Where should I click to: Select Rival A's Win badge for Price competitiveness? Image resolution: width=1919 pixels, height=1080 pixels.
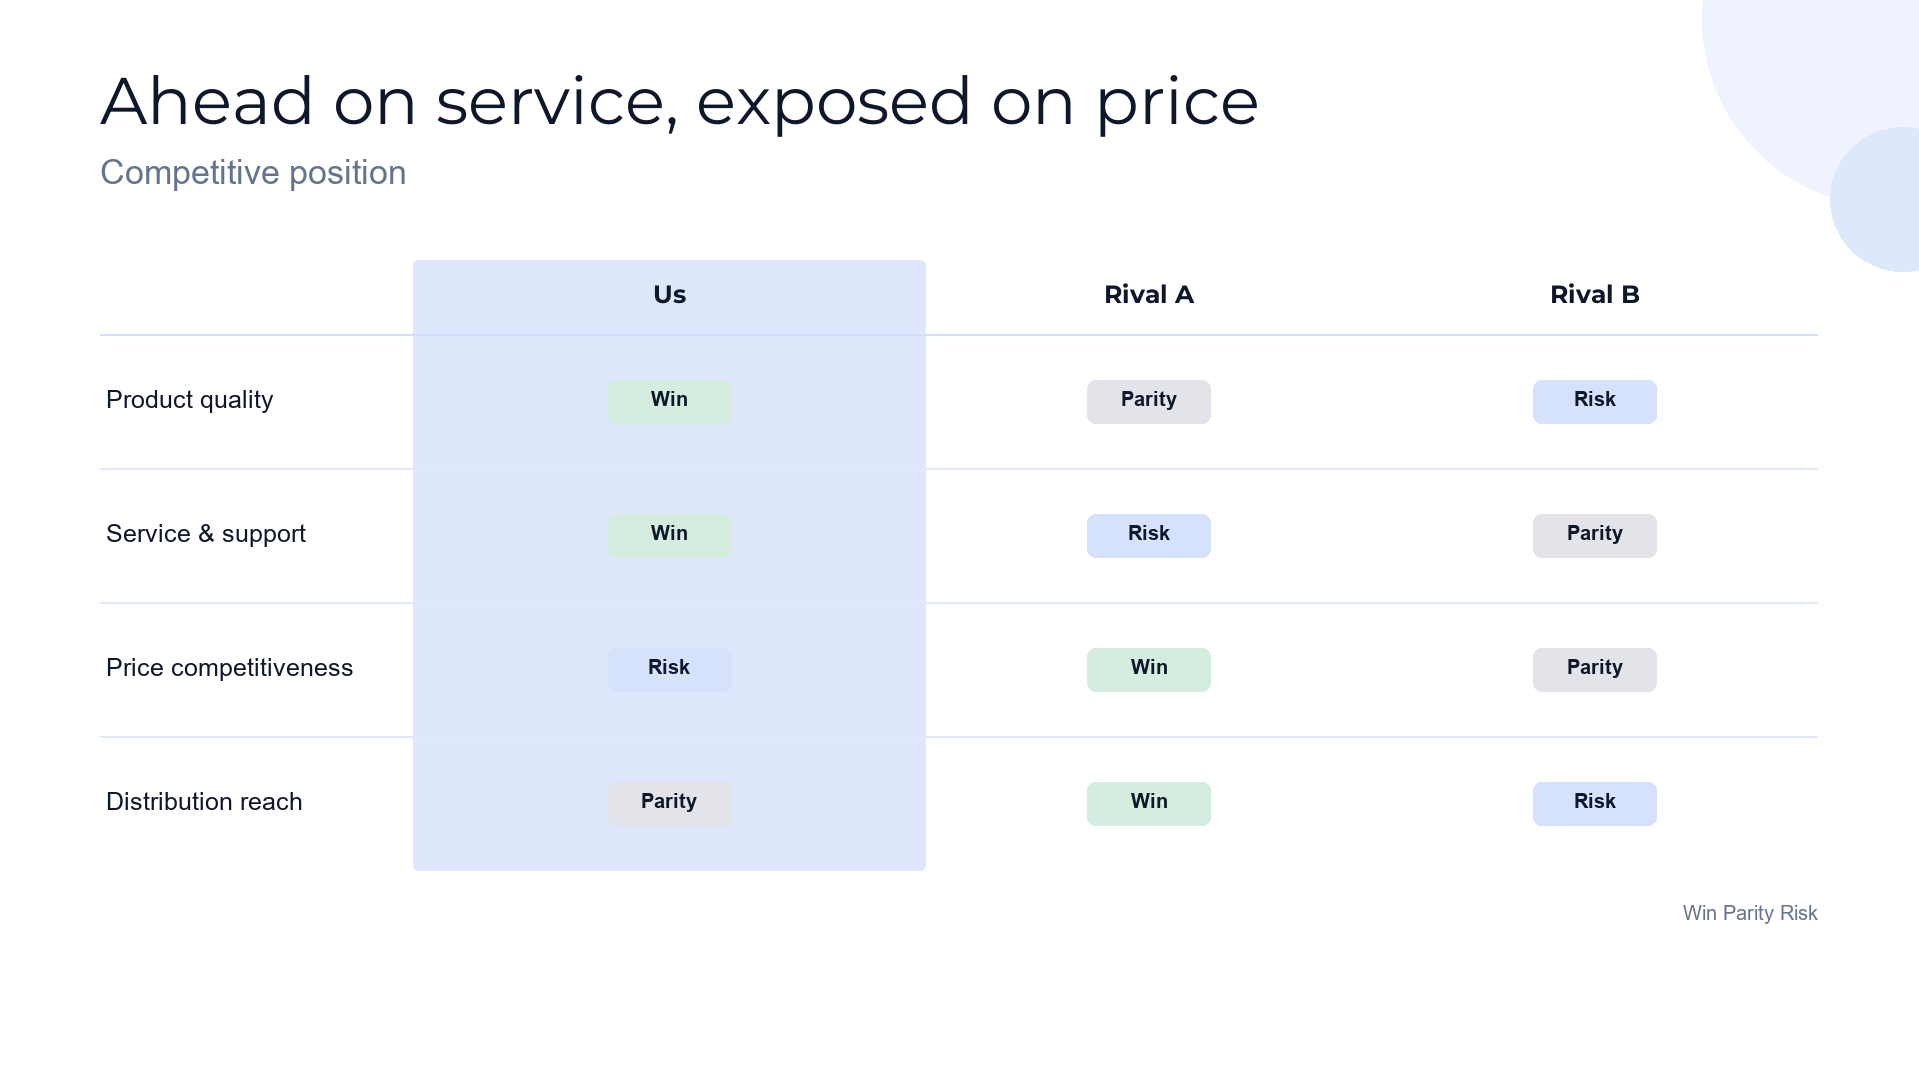pos(1148,669)
